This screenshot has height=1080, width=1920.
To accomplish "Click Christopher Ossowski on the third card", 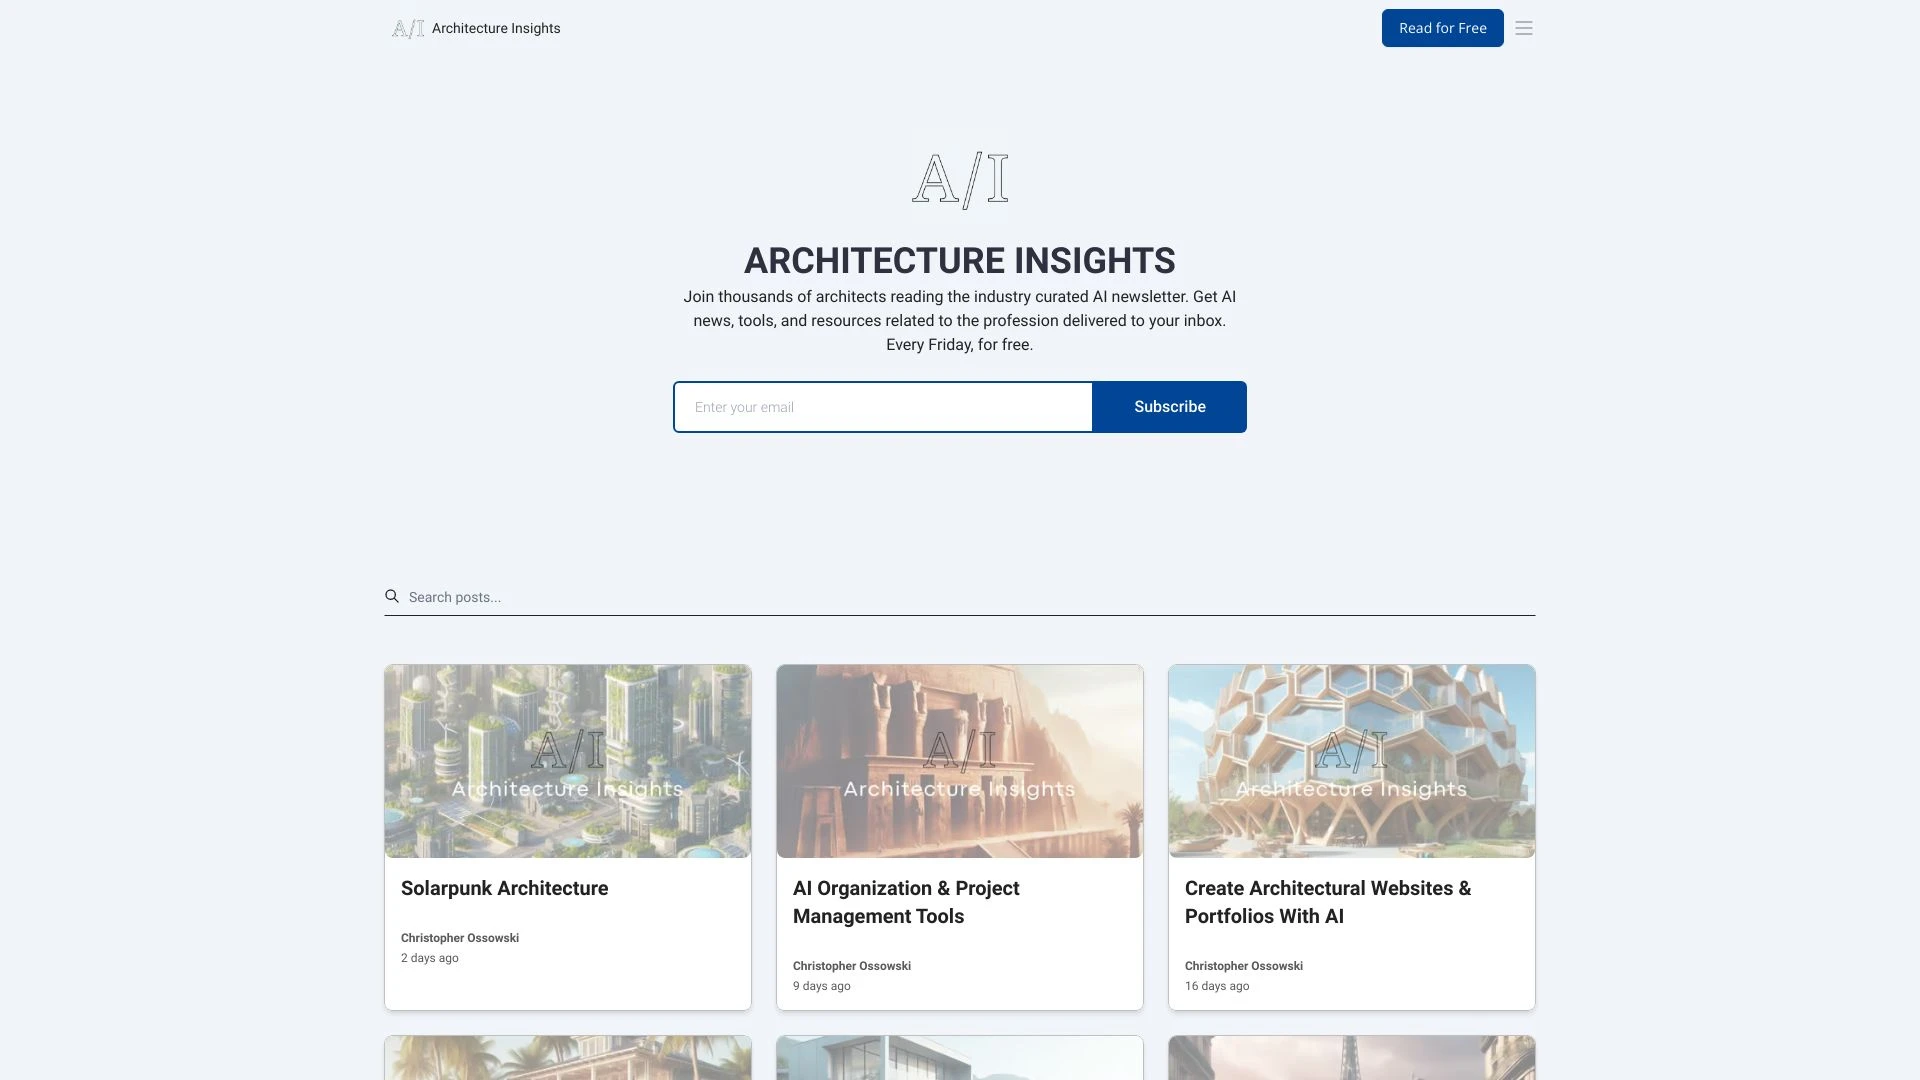I will (x=1243, y=966).
